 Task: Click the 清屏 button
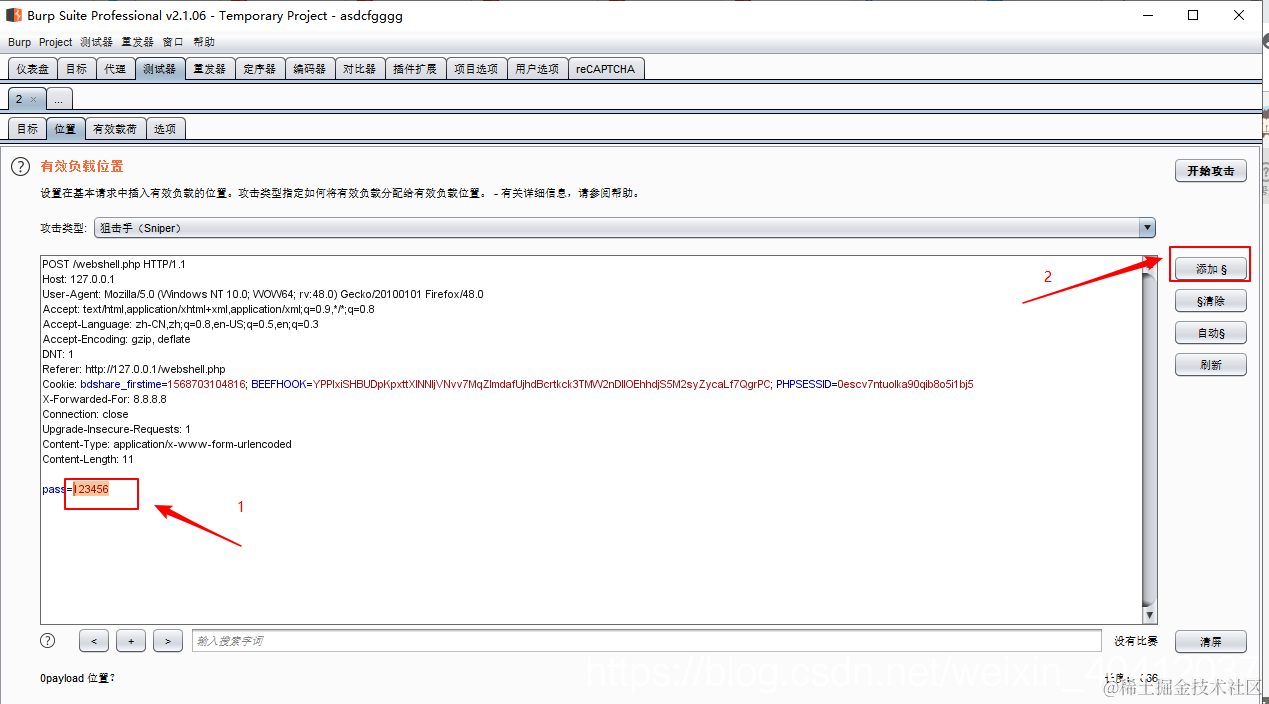(x=1211, y=642)
